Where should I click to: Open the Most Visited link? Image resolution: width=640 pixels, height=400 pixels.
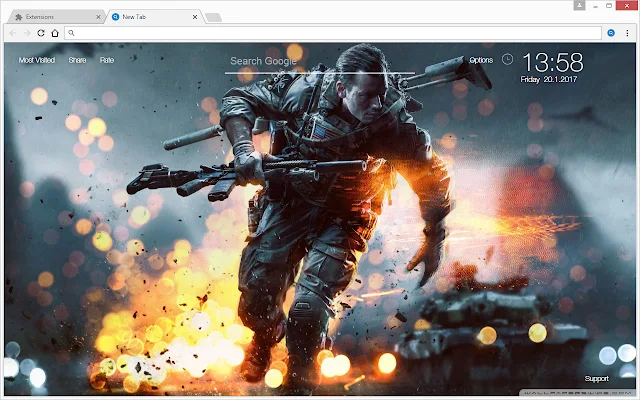pyautogui.click(x=37, y=60)
